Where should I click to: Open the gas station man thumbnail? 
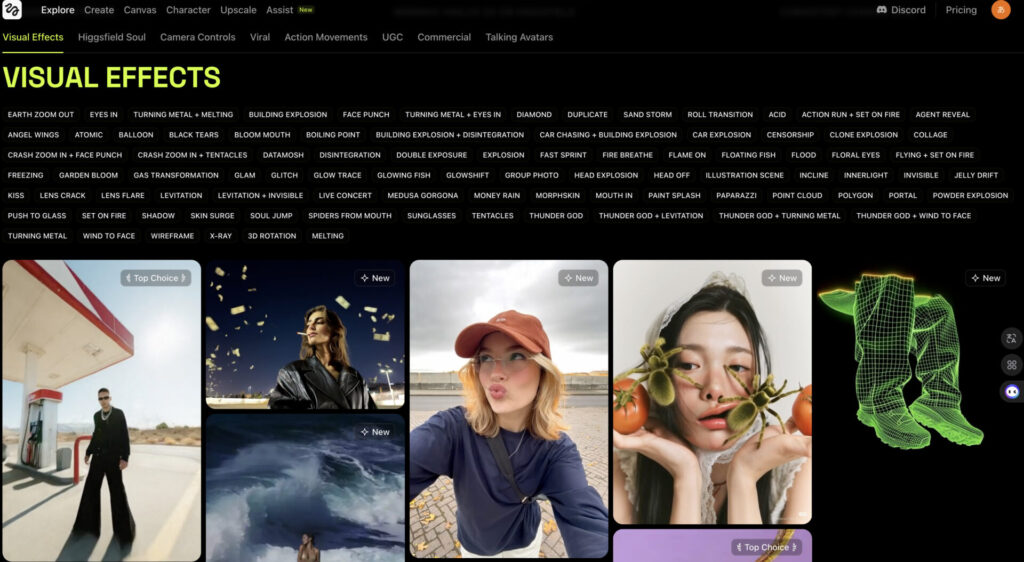pos(102,410)
